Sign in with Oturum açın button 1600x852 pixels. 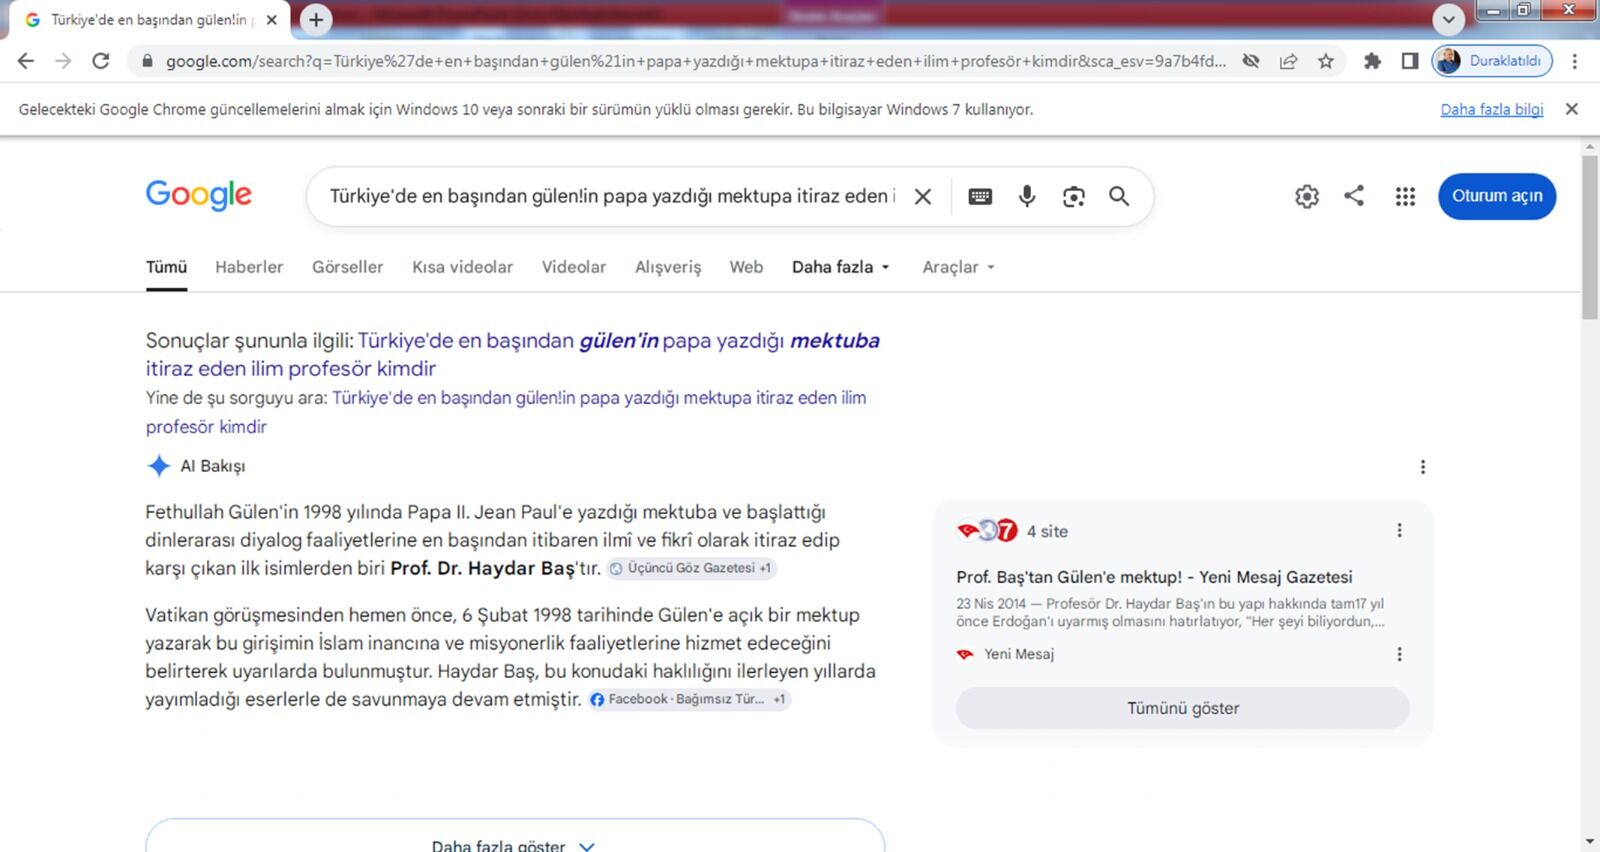point(1497,196)
